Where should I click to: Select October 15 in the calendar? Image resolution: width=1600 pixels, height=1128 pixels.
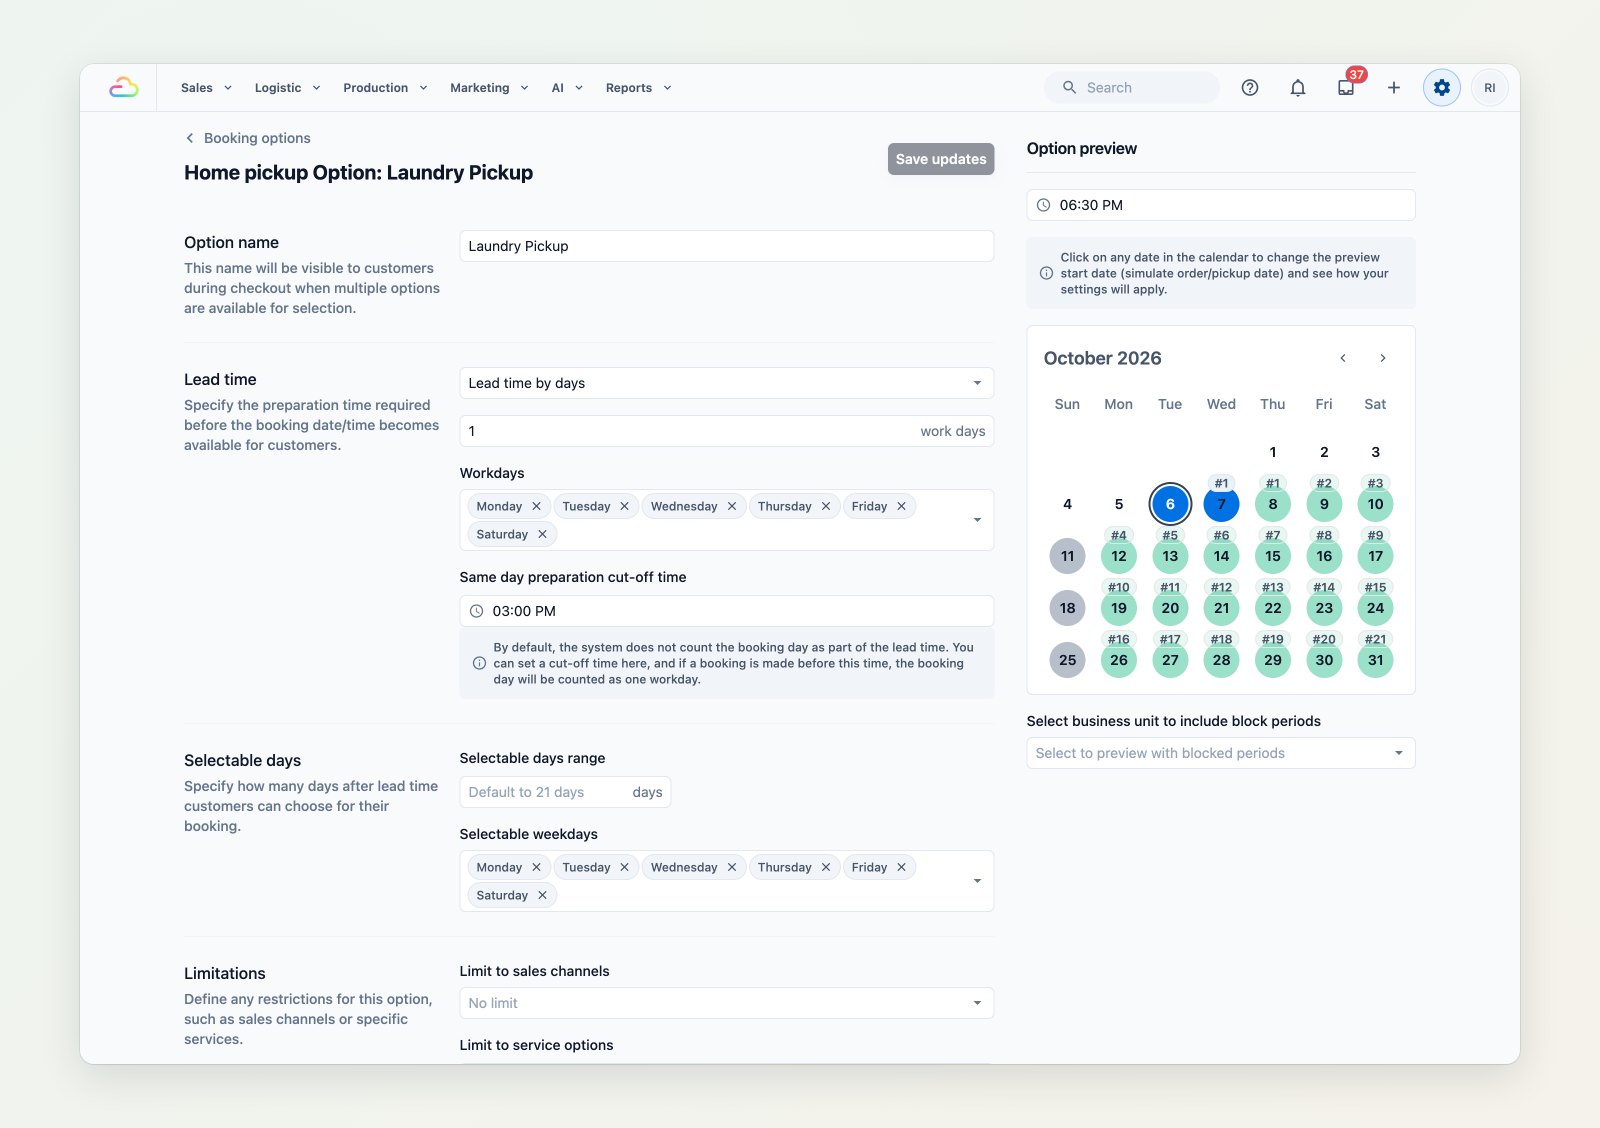point(1272,556)
